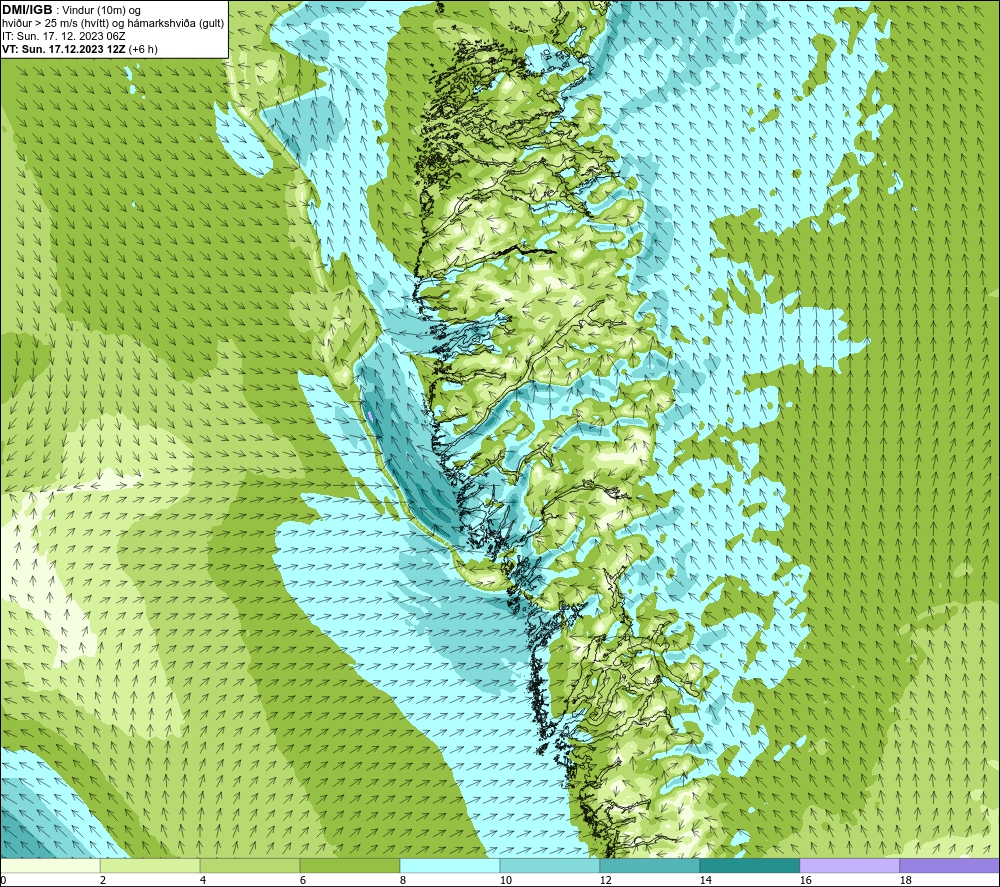The image size is (1000, 887).
Task: Click the 6–8 m/s olive green legend swatch
Action: point(349,865)
